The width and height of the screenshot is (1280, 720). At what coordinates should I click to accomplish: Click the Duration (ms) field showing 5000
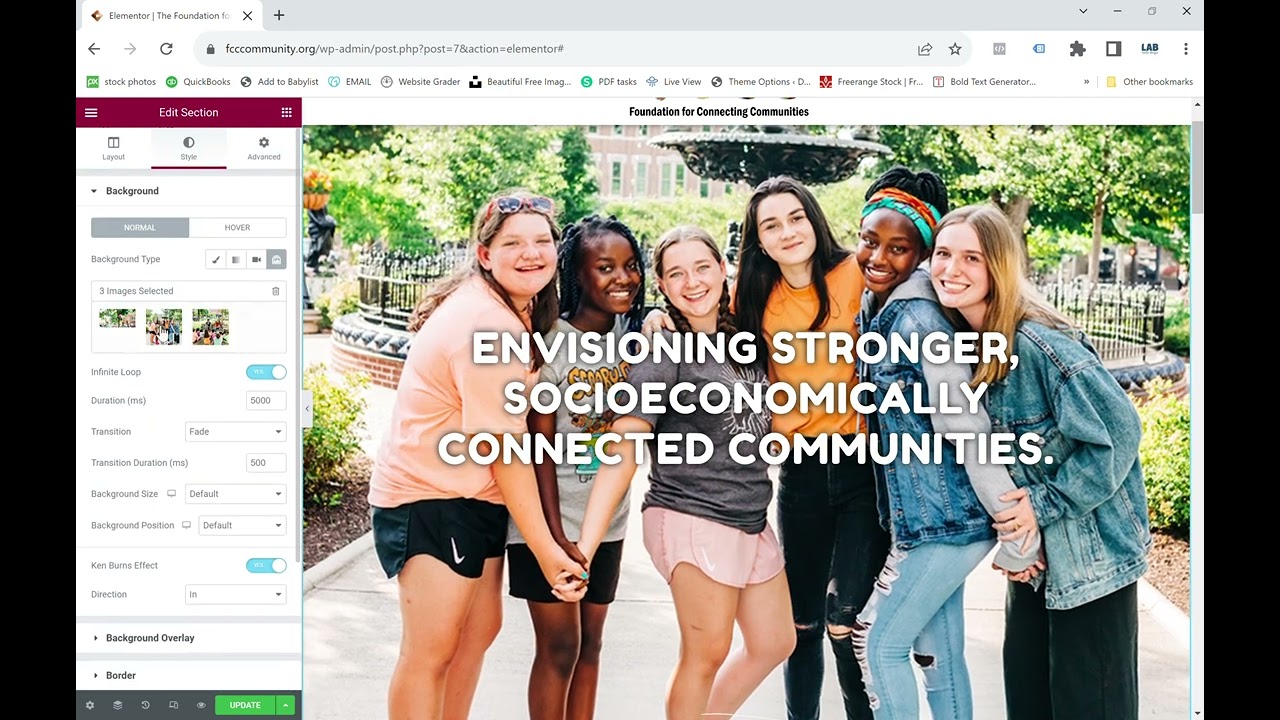(x=266, y=401)
